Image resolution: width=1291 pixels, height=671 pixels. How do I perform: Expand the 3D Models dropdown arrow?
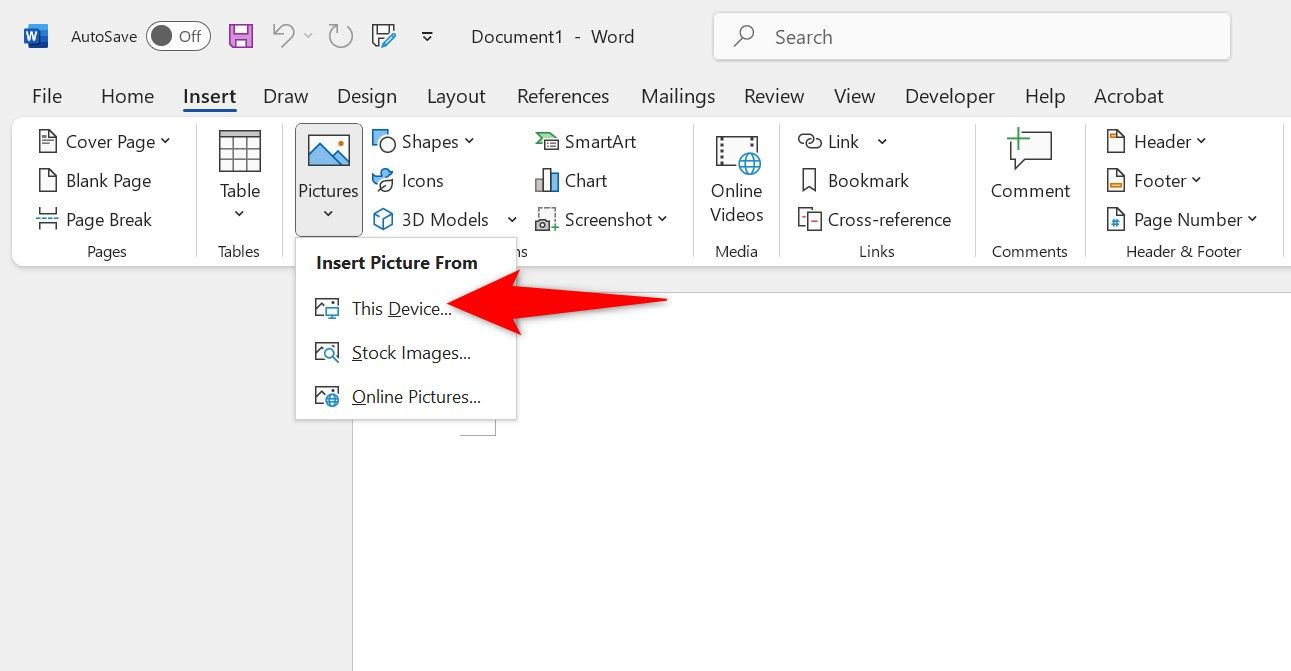click(x=512, y=219)
